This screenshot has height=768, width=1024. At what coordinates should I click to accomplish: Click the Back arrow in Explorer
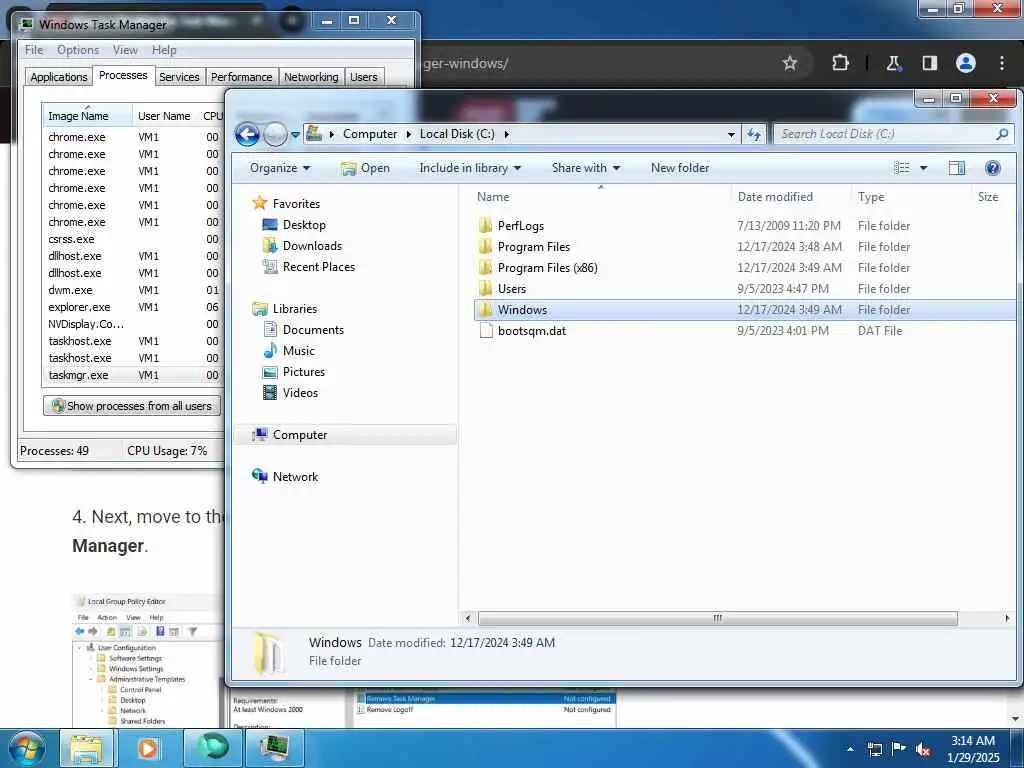[x=248, y=135]
